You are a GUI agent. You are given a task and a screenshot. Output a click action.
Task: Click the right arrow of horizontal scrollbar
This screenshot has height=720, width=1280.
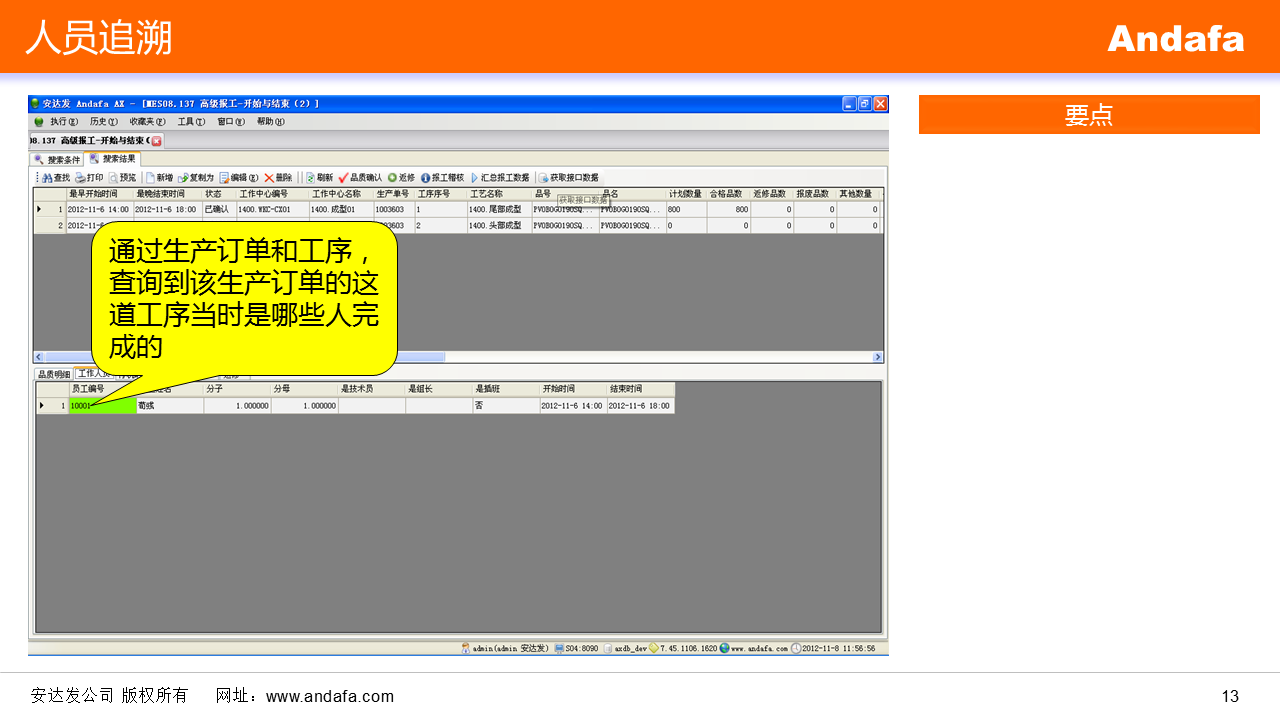coord(878,357)
